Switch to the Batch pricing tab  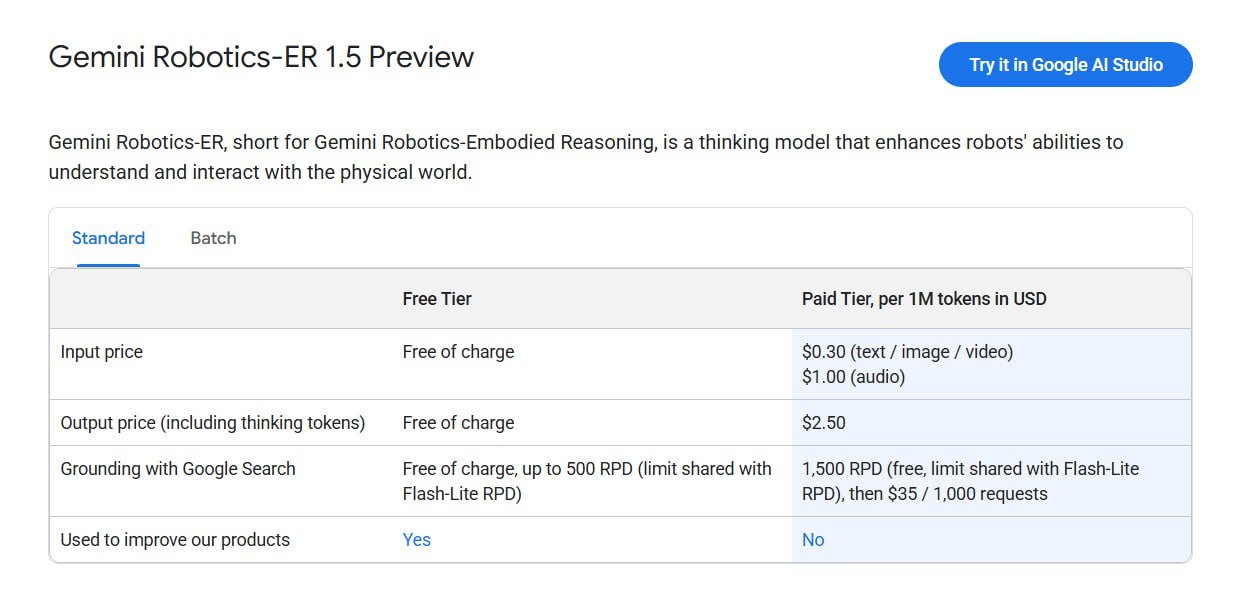click(213, 238)
